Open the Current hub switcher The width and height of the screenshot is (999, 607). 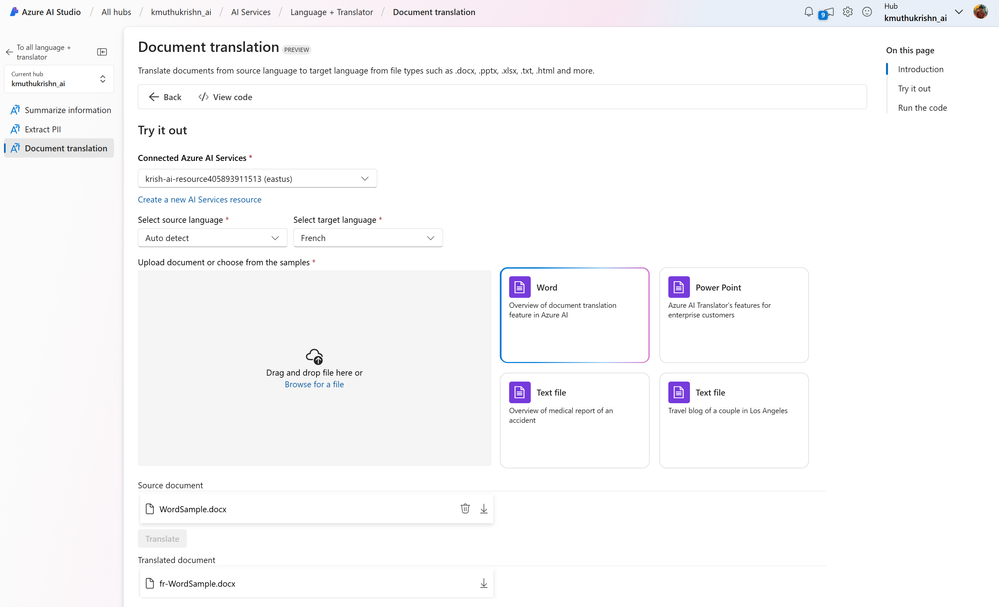(59, 79)
